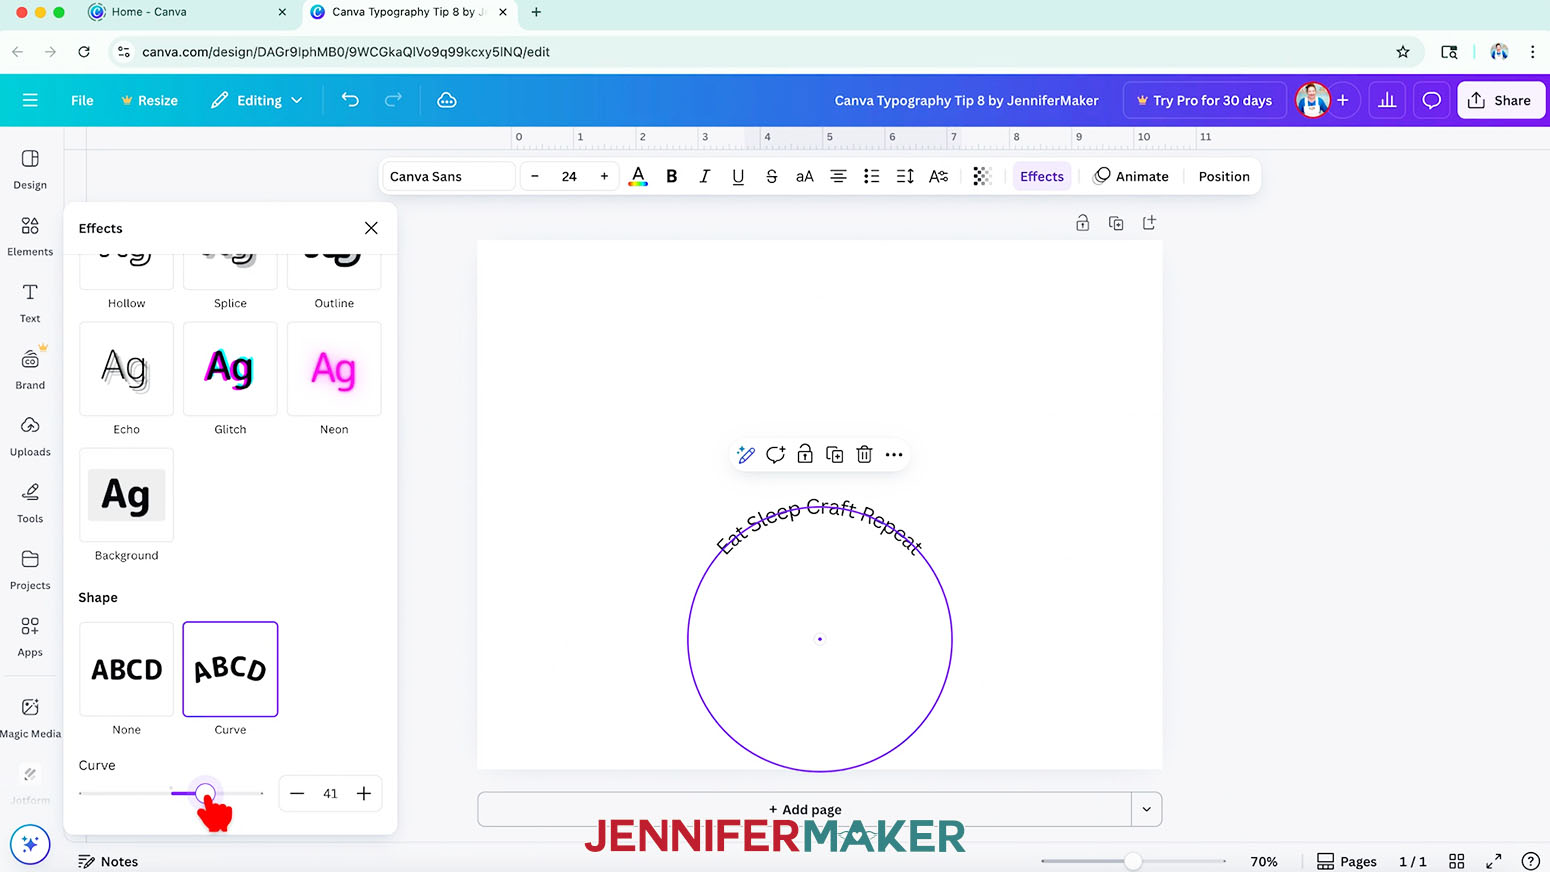Image resolution: width=1550 pixels, height=872 pixels.
Task: Open letter and line spacing
Action: click(x=905, y=176)
